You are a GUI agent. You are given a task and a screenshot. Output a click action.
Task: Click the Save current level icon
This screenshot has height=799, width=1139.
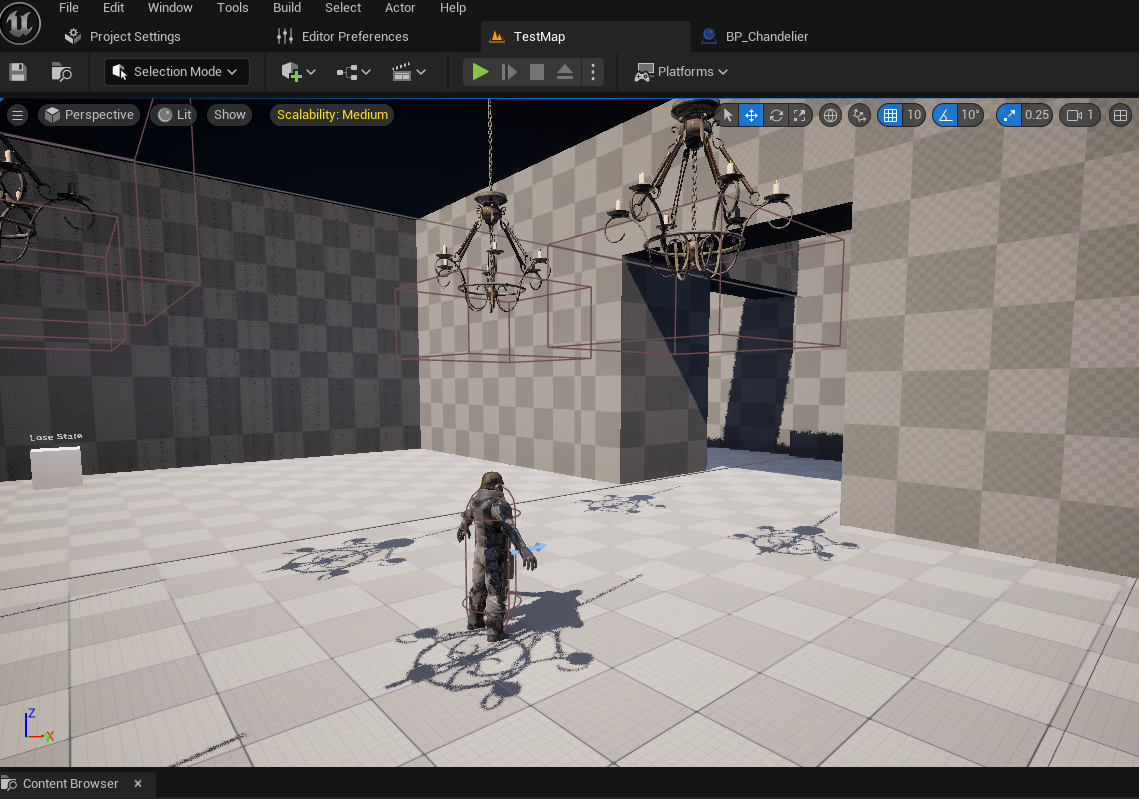(18, 72)
